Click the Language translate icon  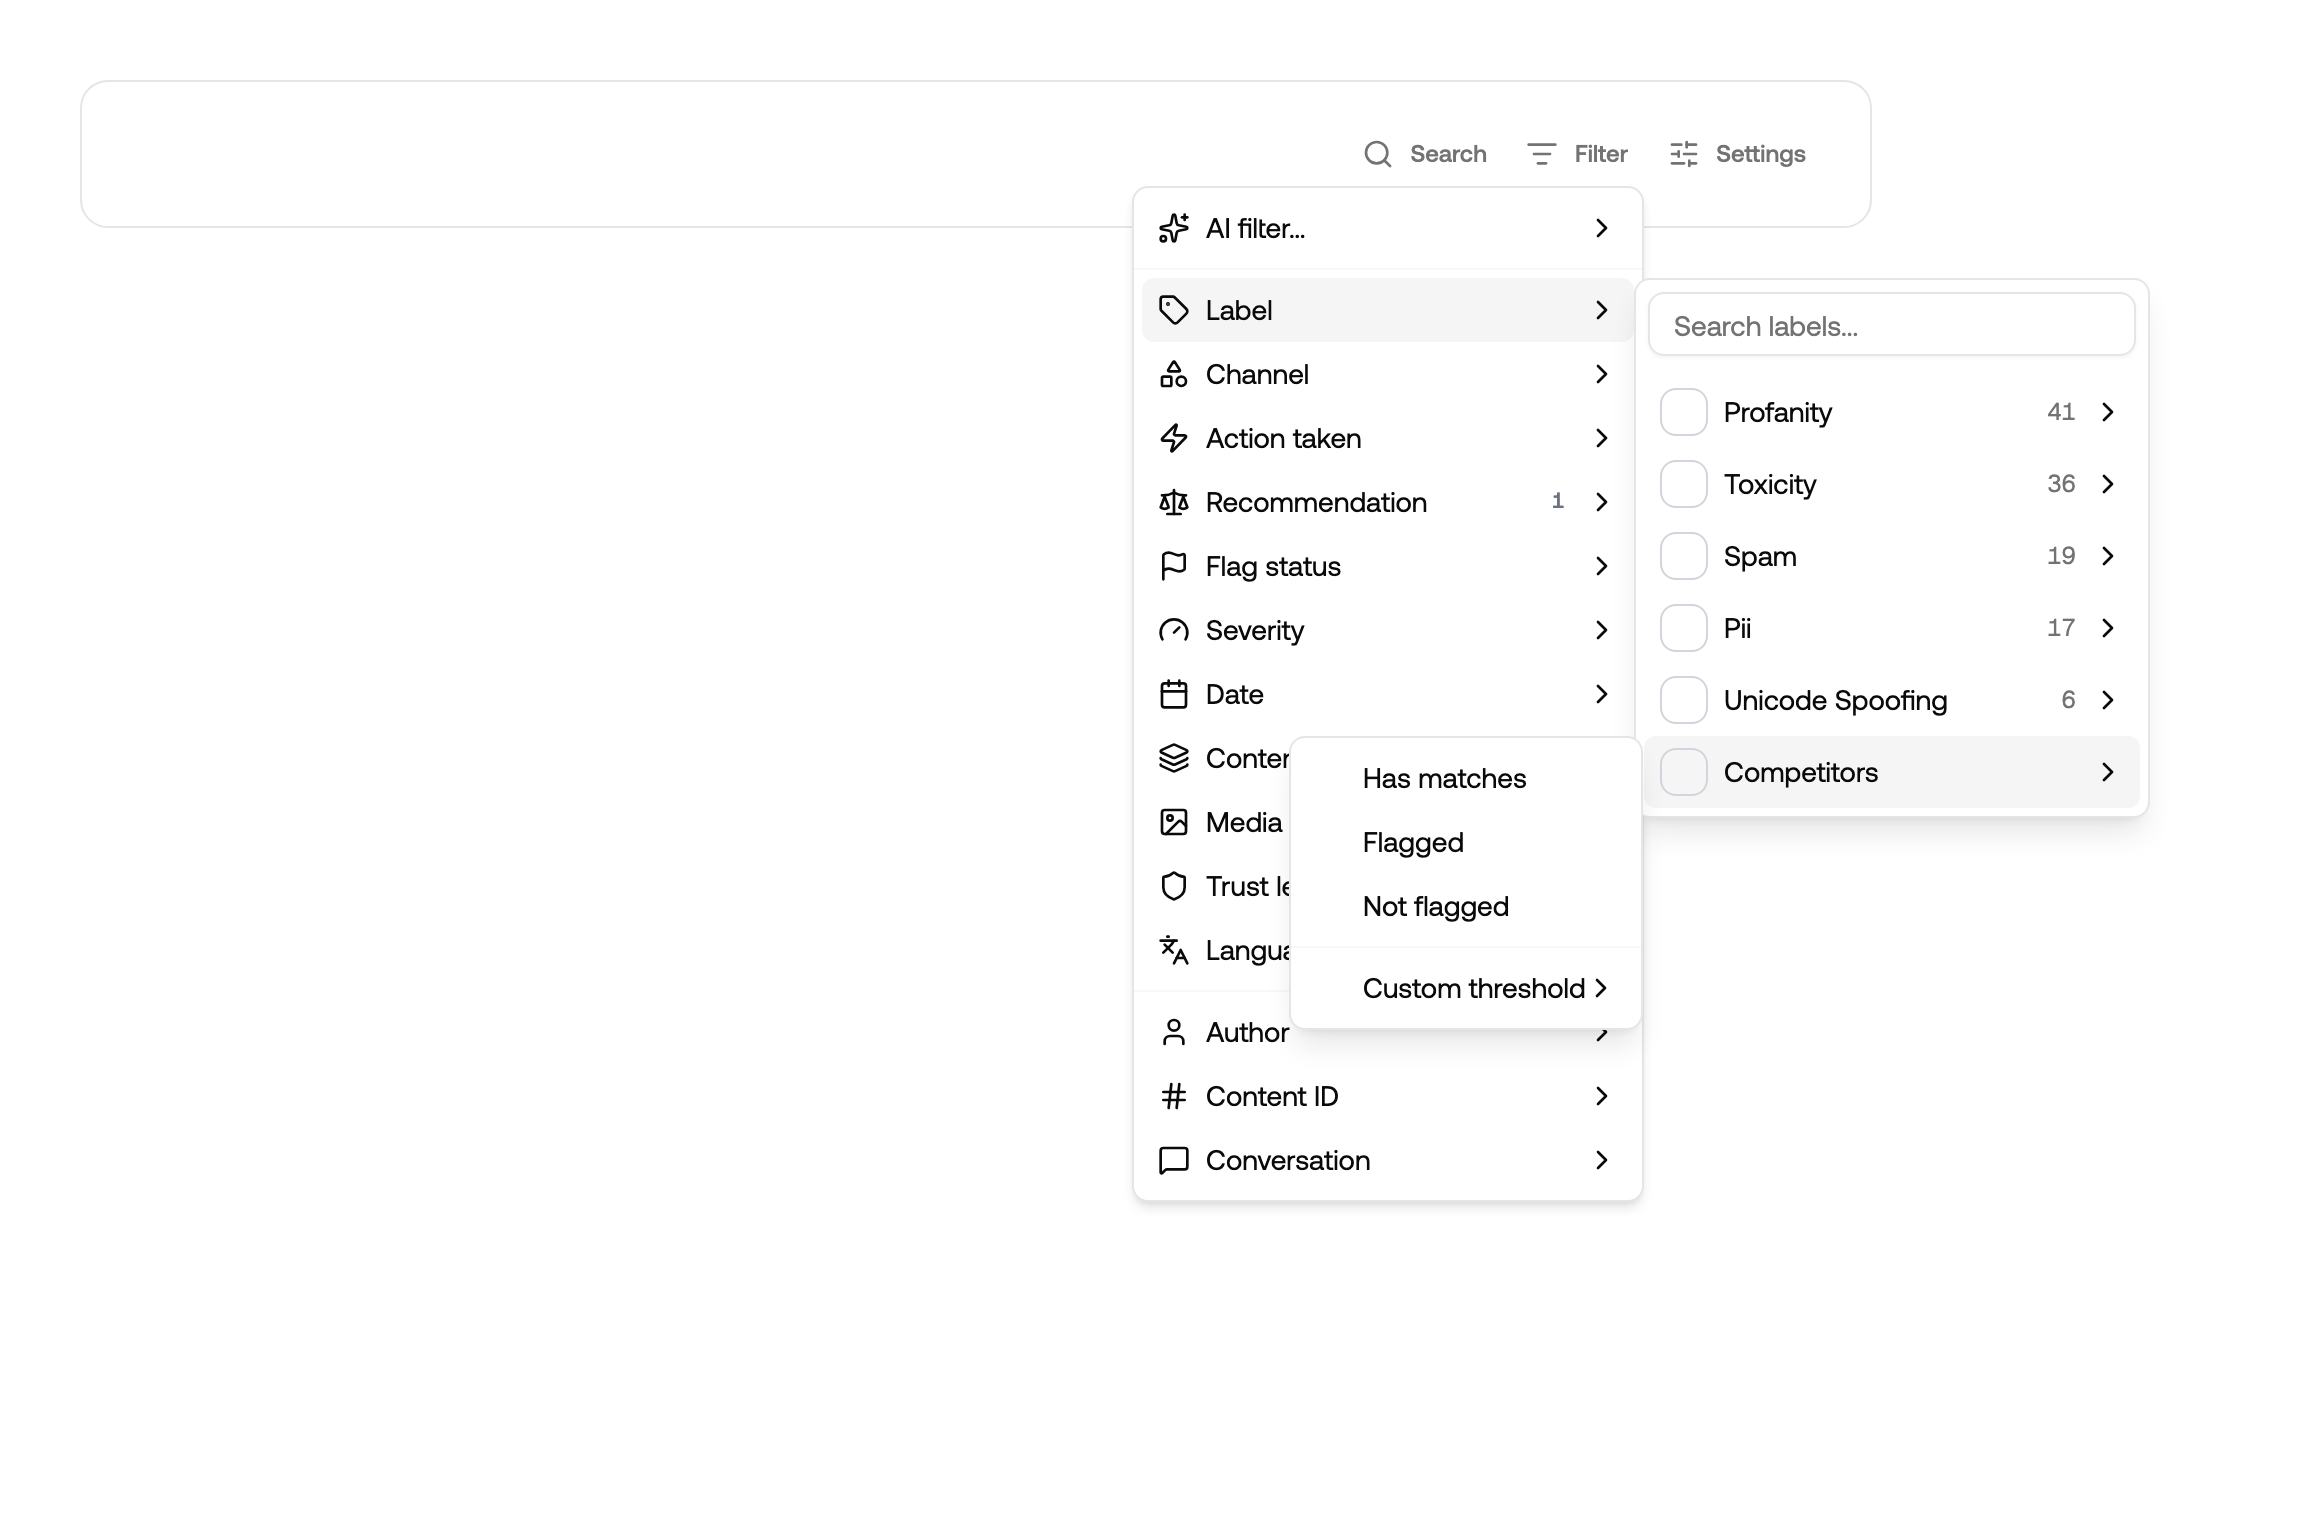1174,950
